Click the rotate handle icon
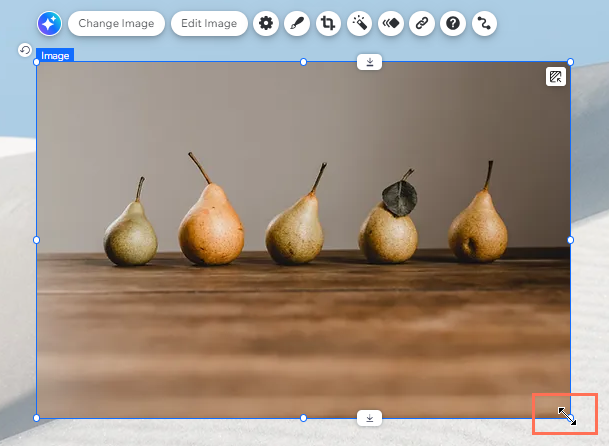The height and width of the screenshot is (446, 609). [25, 50]
